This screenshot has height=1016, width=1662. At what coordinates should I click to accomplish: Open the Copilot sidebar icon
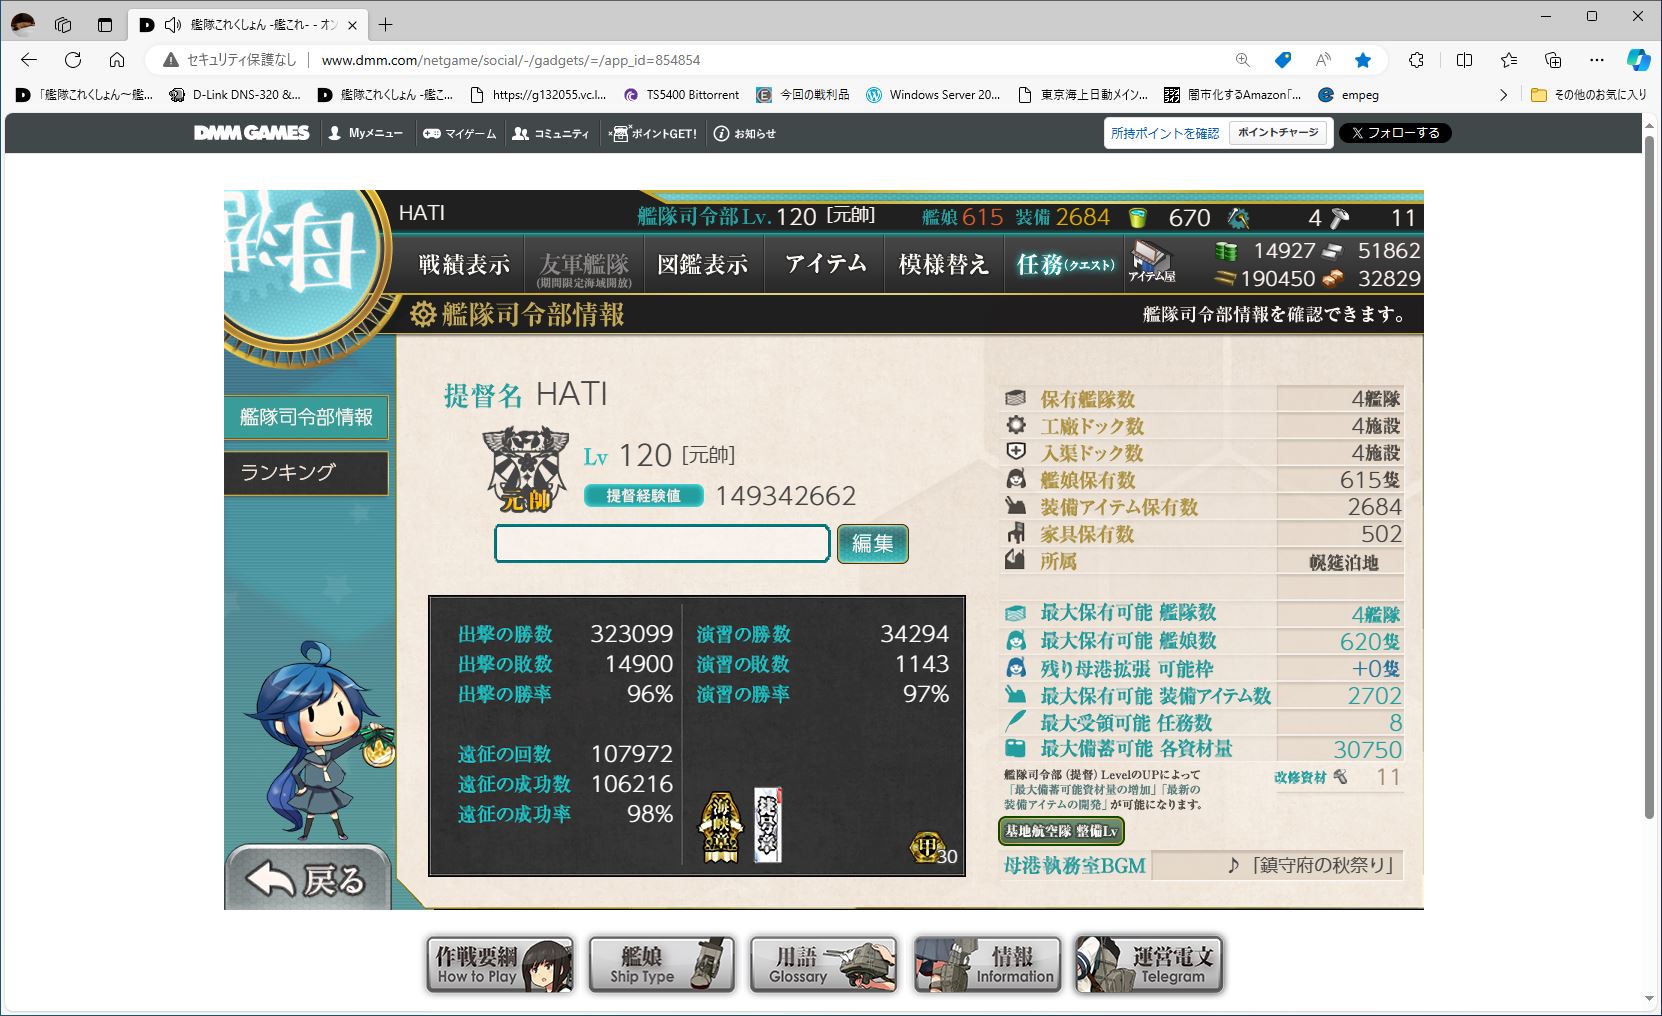tap(1638, 60)
